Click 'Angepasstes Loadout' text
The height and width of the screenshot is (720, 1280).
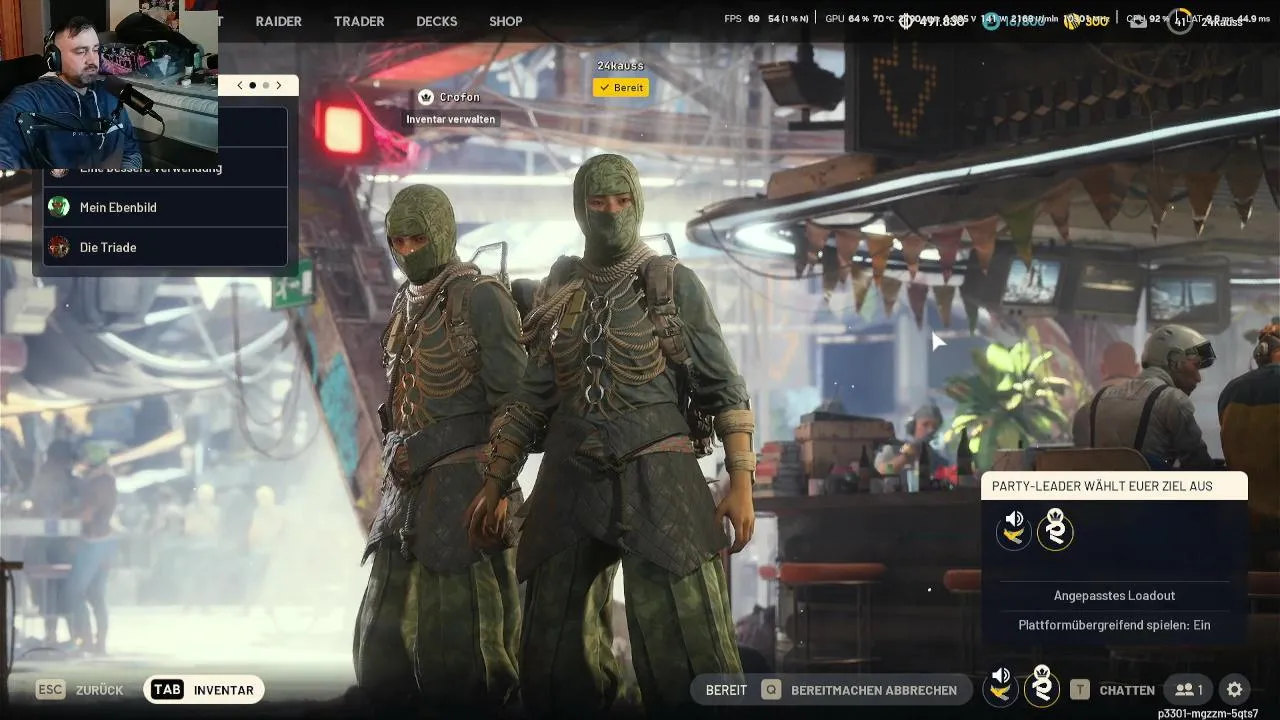click(1114, 596)
